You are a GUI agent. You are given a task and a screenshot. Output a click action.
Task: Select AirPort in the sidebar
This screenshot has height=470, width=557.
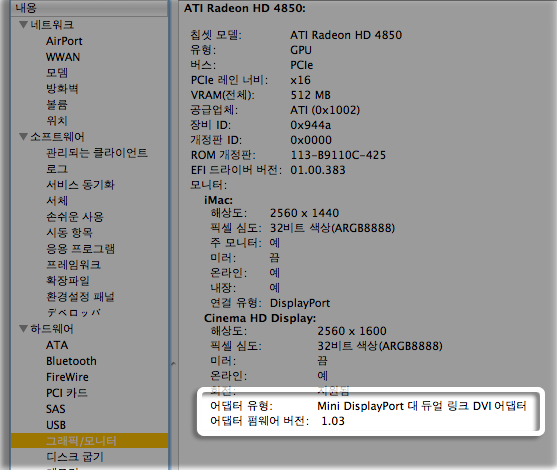pyautogui.click(x=64, y=41)
